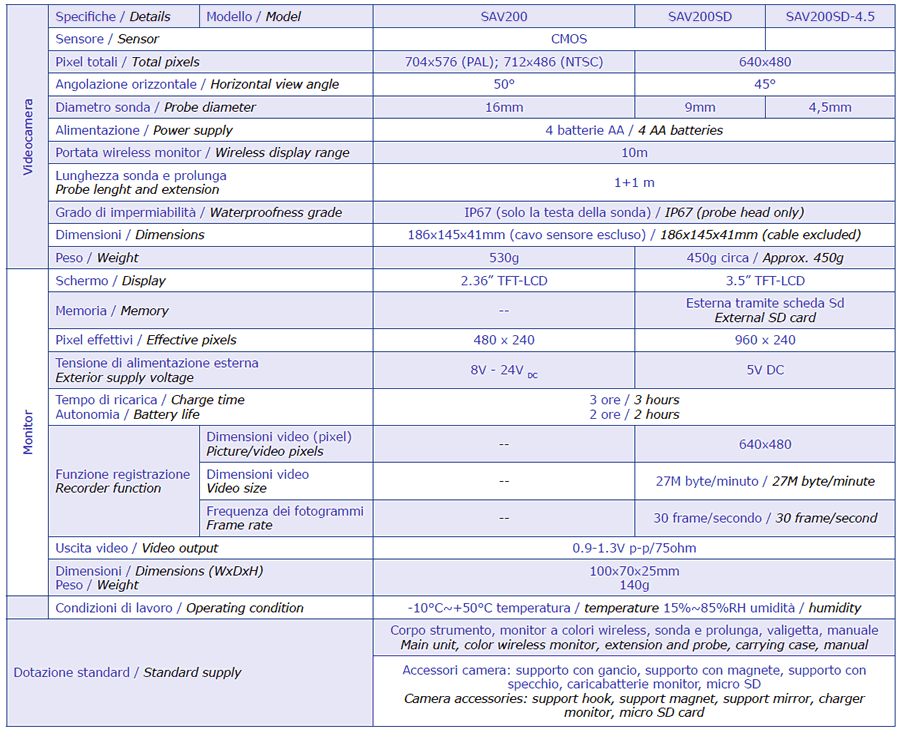
Task: Select the Tensione di alimentazione esterna label
Action: click(157, 370)
